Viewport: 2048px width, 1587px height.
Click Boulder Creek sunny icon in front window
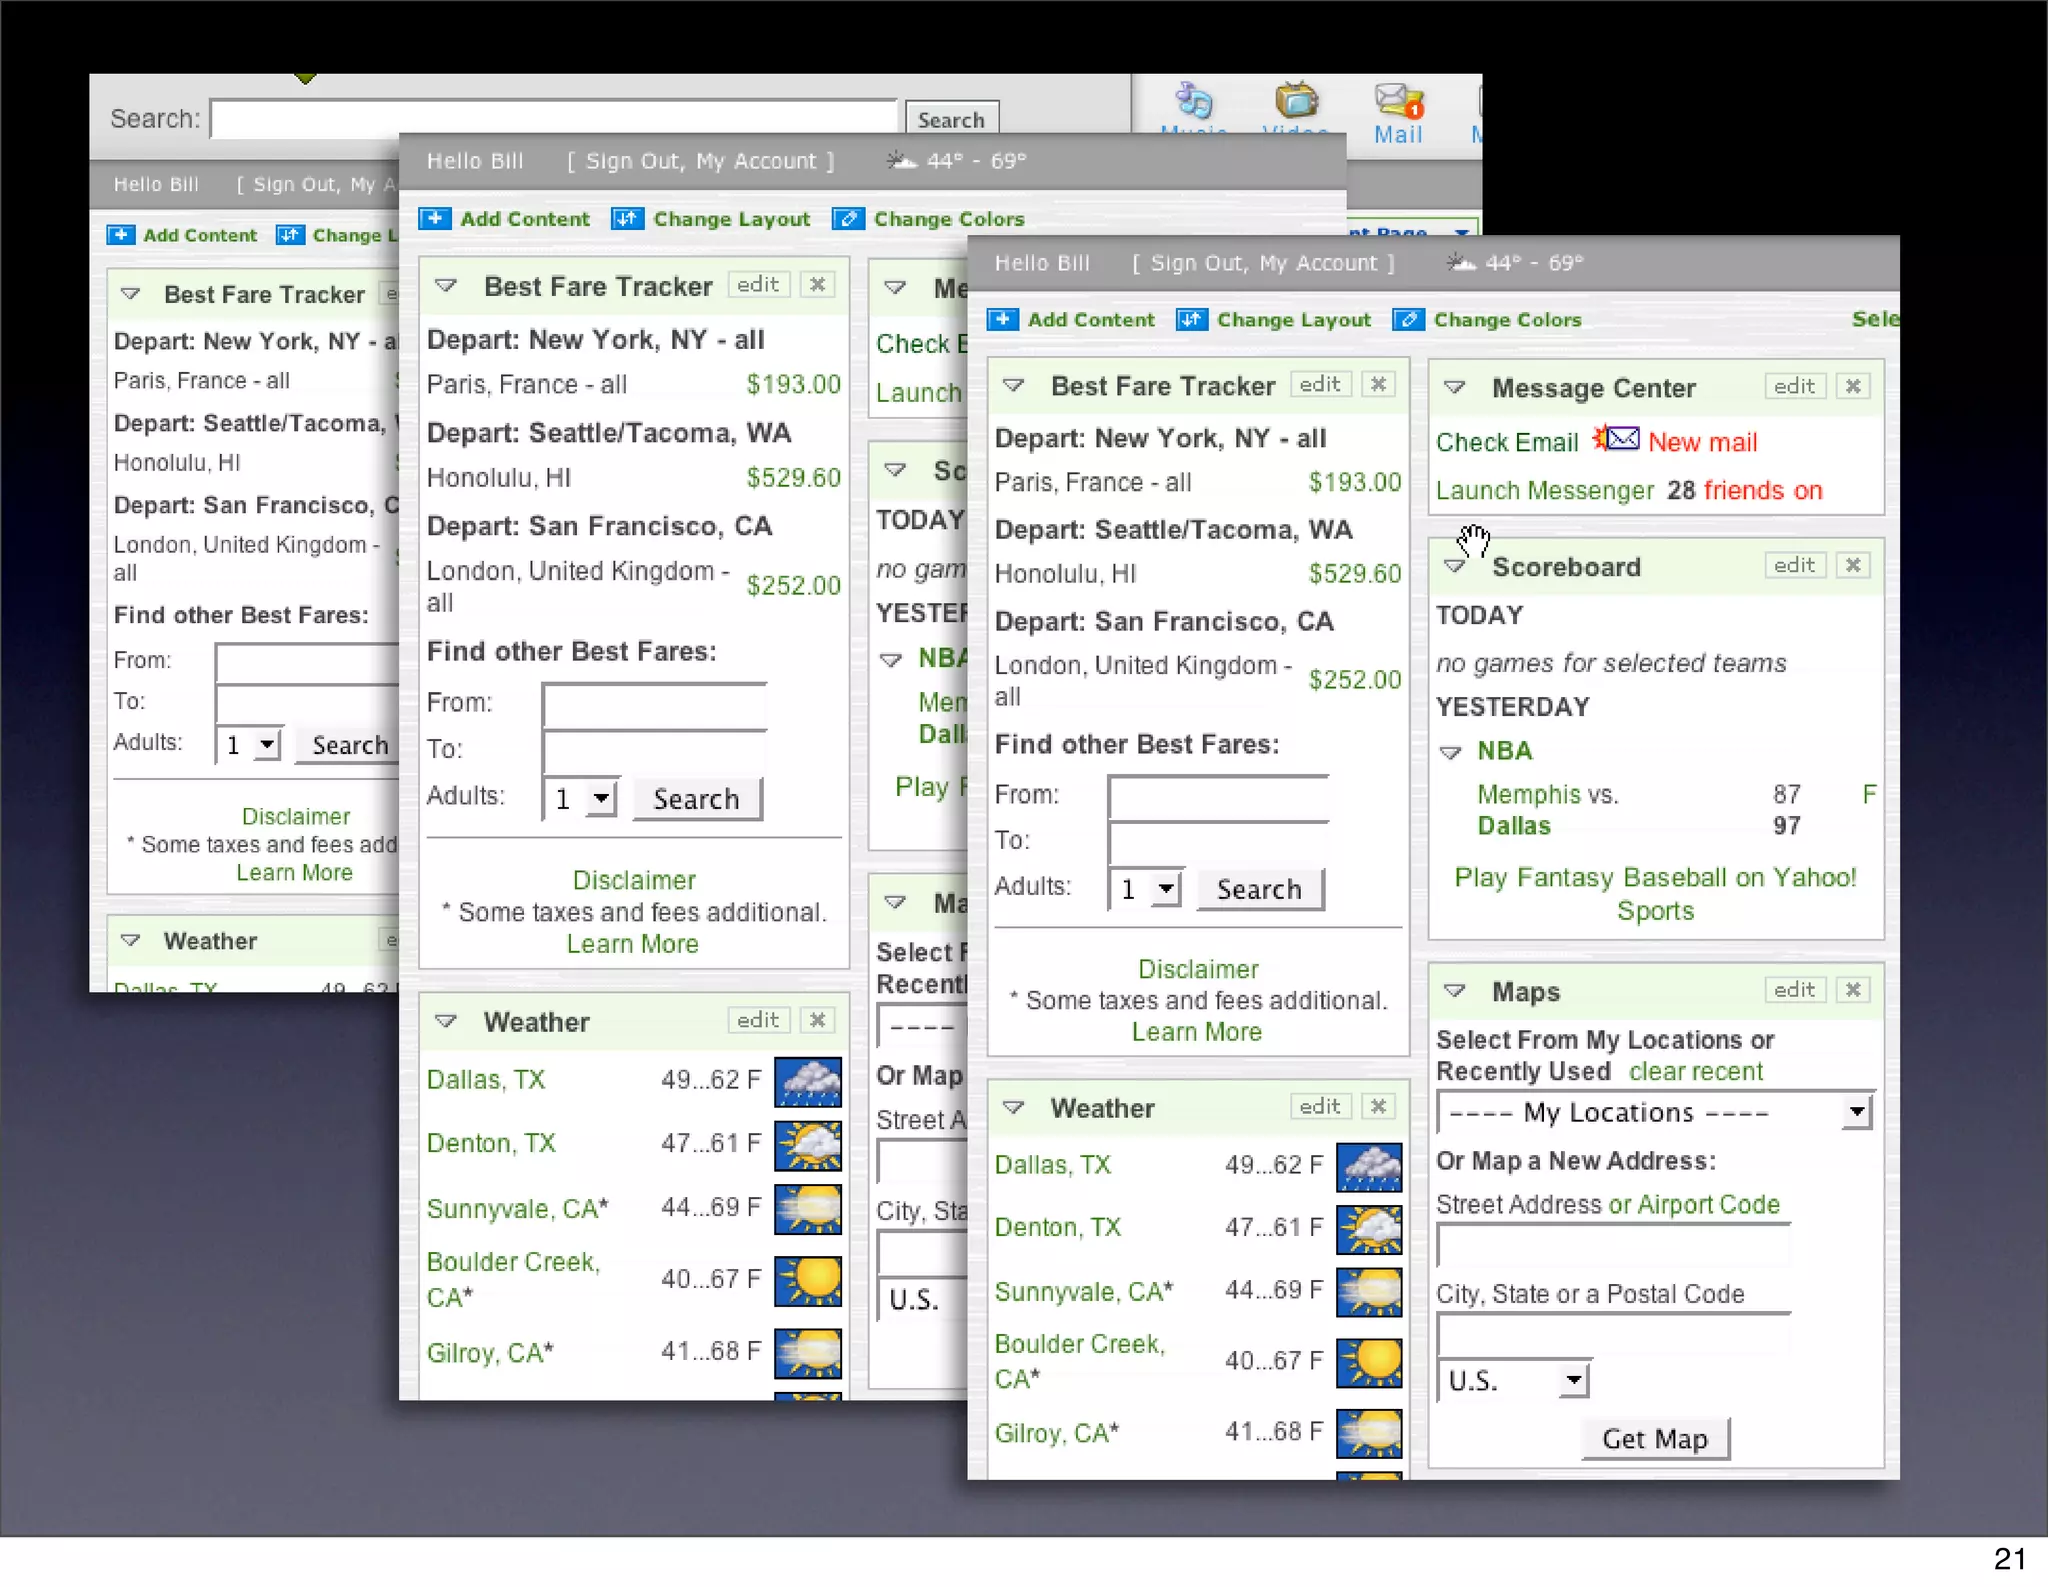coord(1369,1362)
